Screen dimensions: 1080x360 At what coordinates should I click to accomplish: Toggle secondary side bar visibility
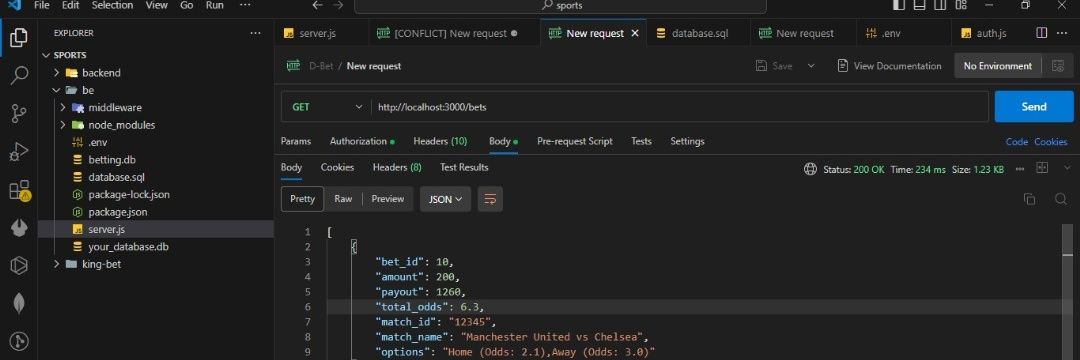(x=941, y=6)
